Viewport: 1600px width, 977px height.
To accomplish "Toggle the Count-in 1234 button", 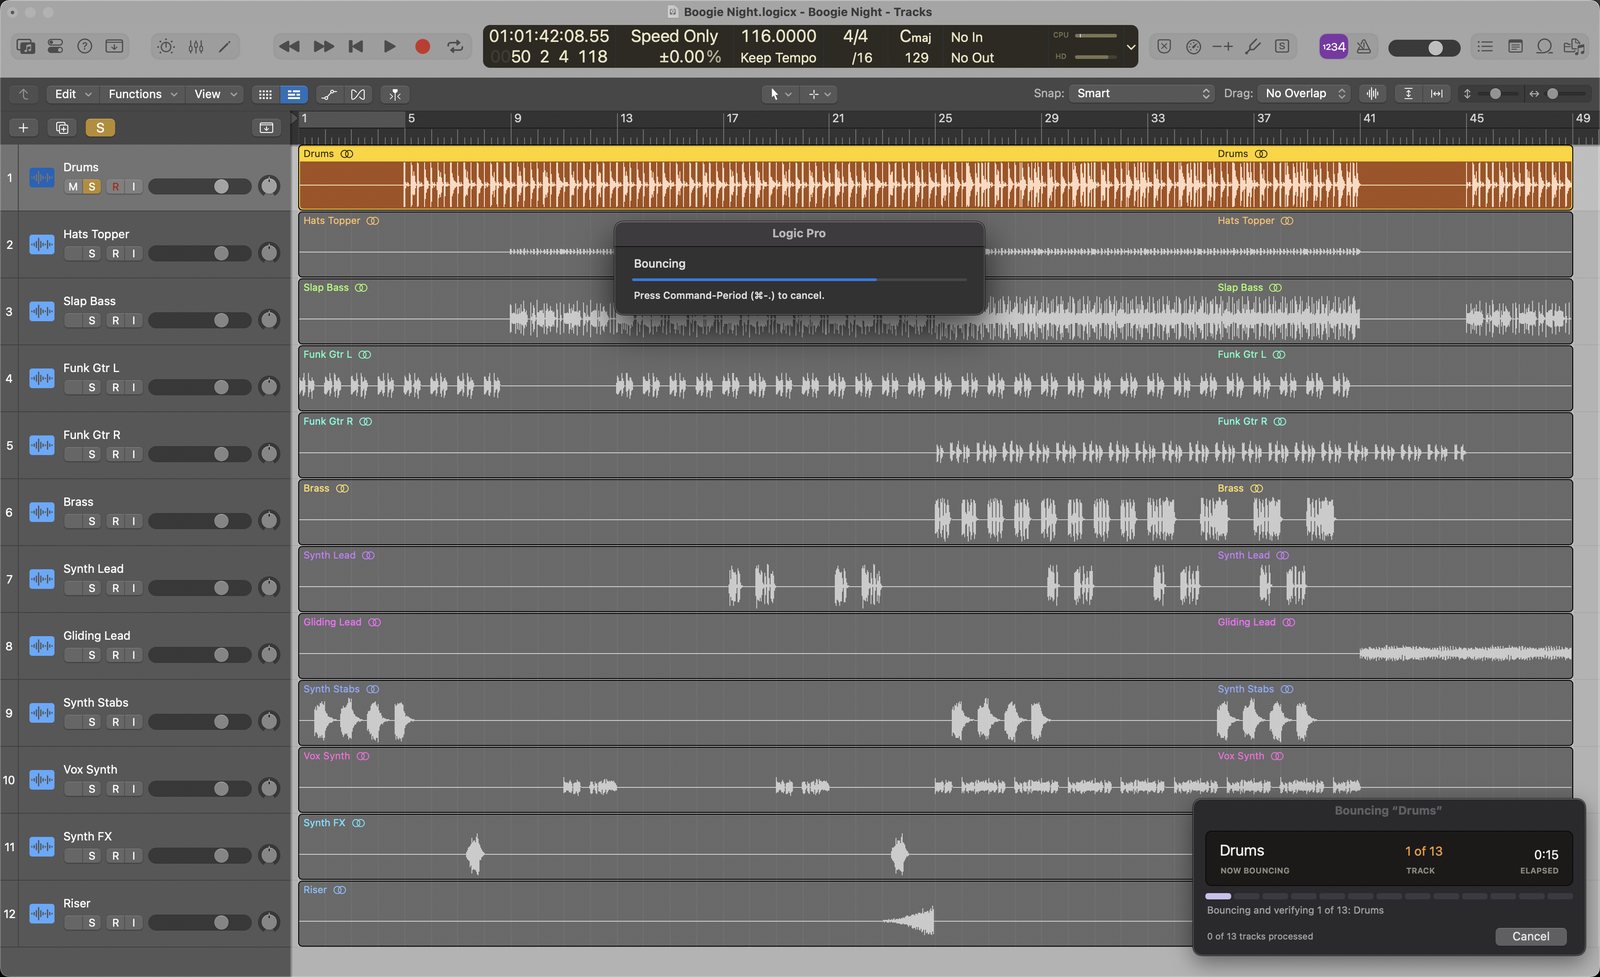I will pyautogui.click(x=1333, y=46).
